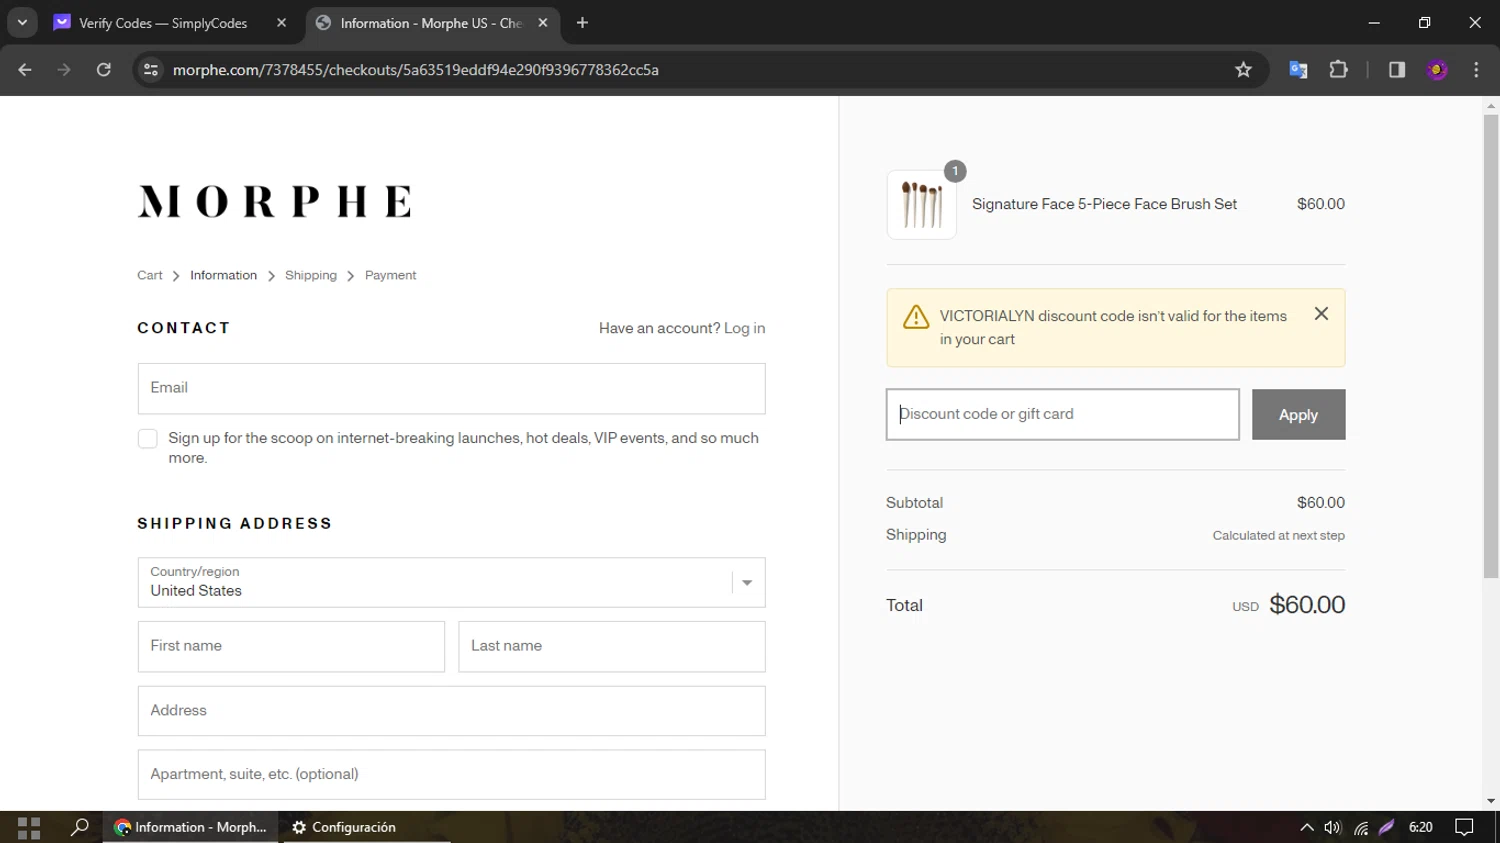This screenshot has height=843, width=1500.
Task: Click the Log in link
Action: tap(744, 328)
